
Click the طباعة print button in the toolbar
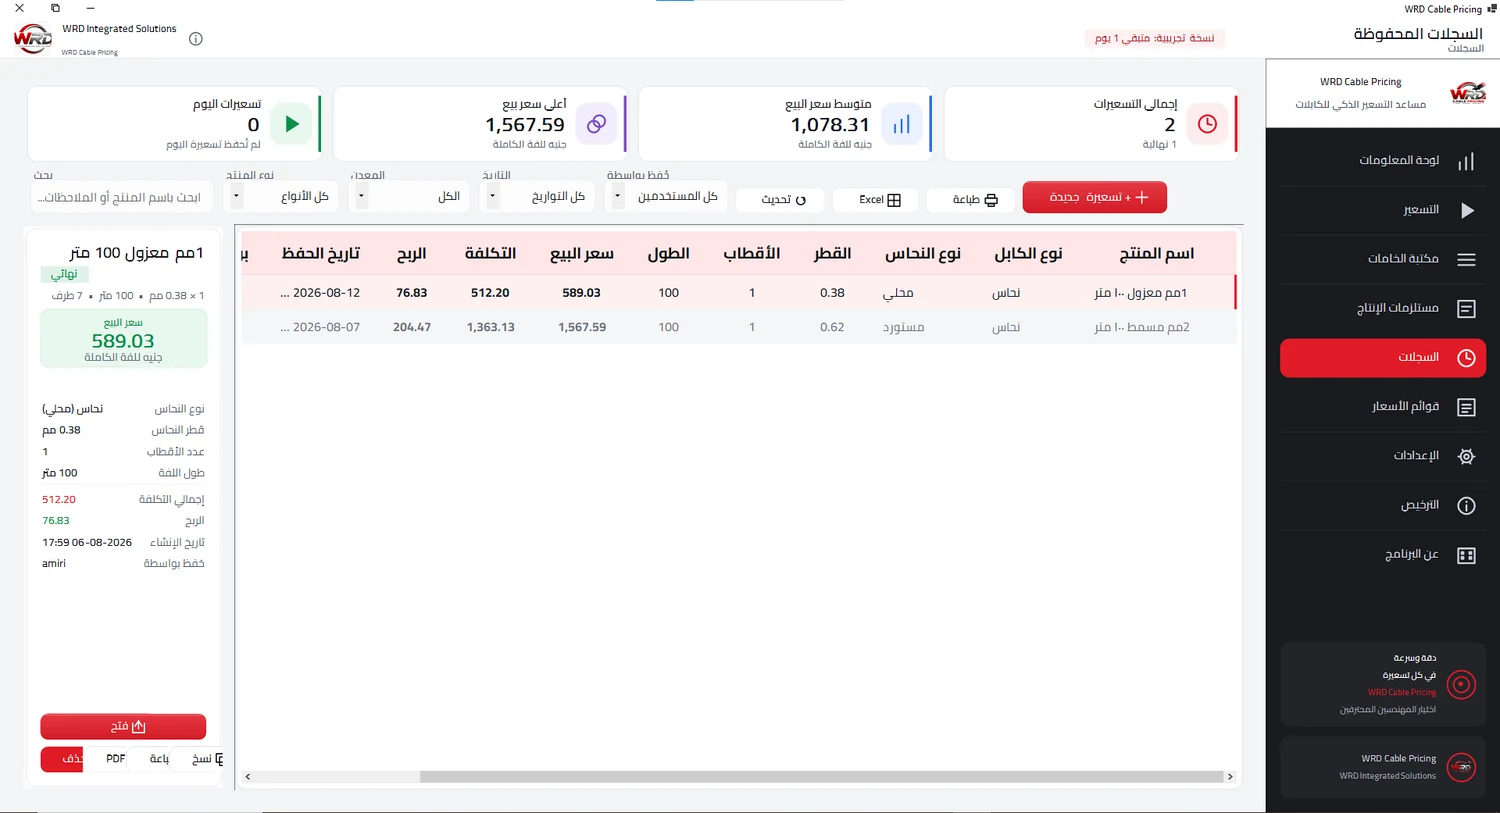(x=970, y=199)
